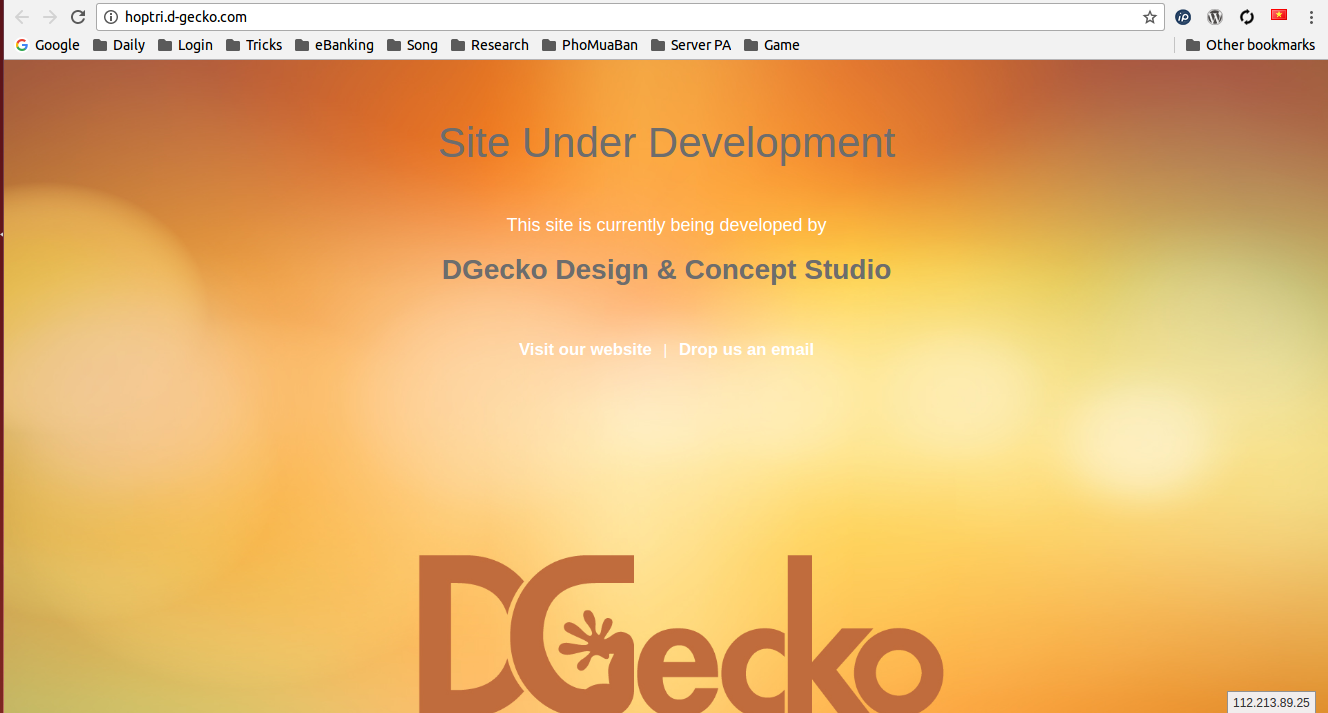Click the "Drop us an email" link

746,349
